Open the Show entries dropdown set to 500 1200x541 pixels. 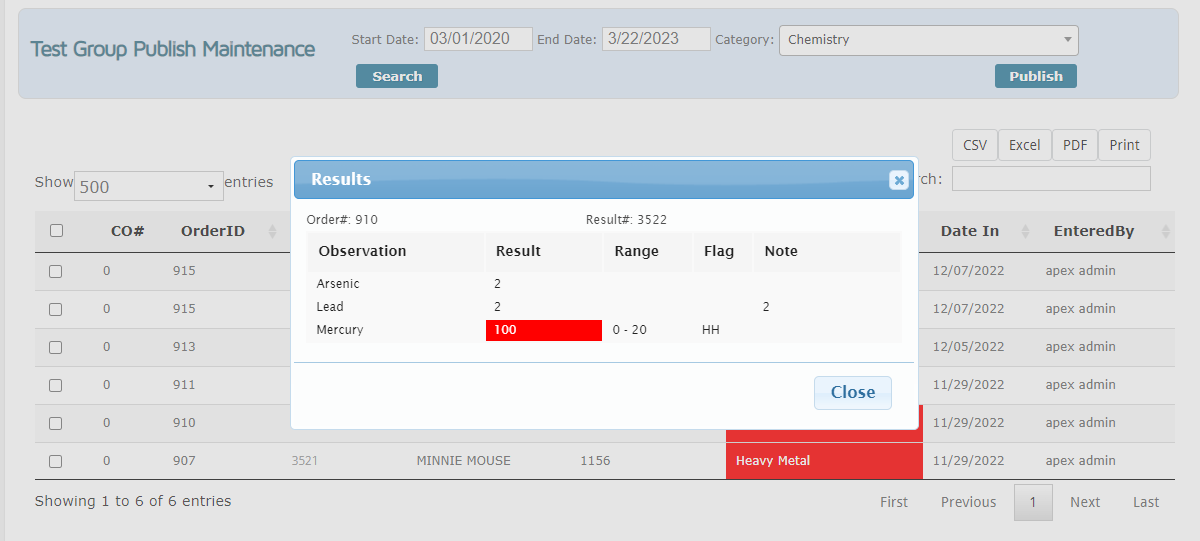(149, 186)
